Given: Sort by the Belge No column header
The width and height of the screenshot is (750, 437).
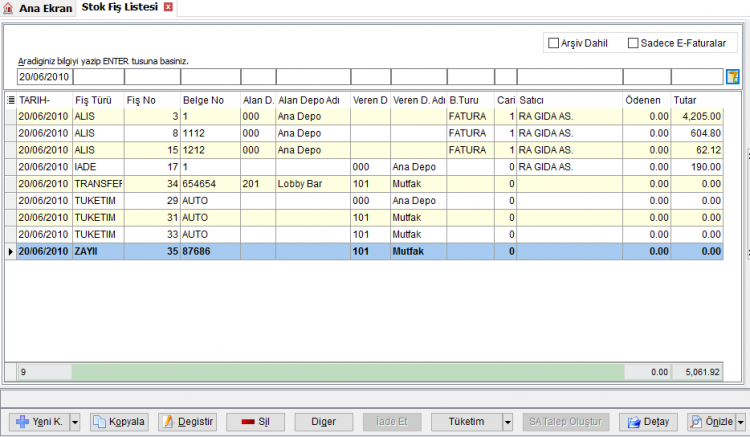Looking at the screenshot, I should (210, 100).
